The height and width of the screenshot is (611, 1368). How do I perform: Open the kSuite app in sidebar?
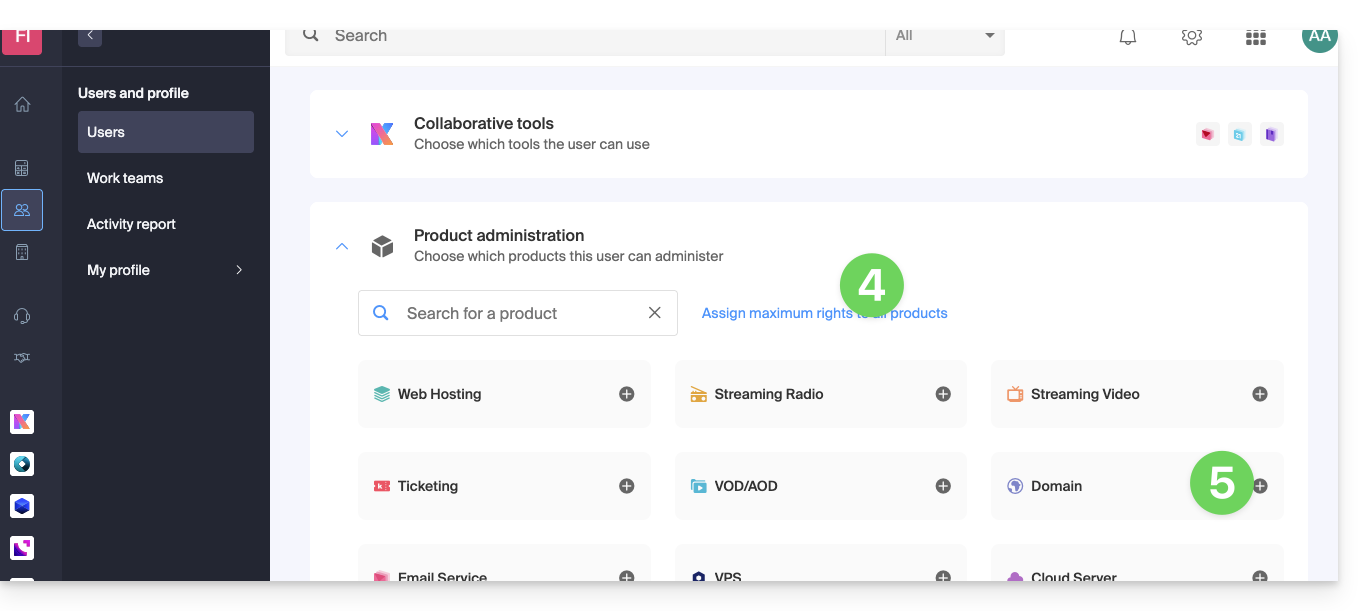click(22, 422)
